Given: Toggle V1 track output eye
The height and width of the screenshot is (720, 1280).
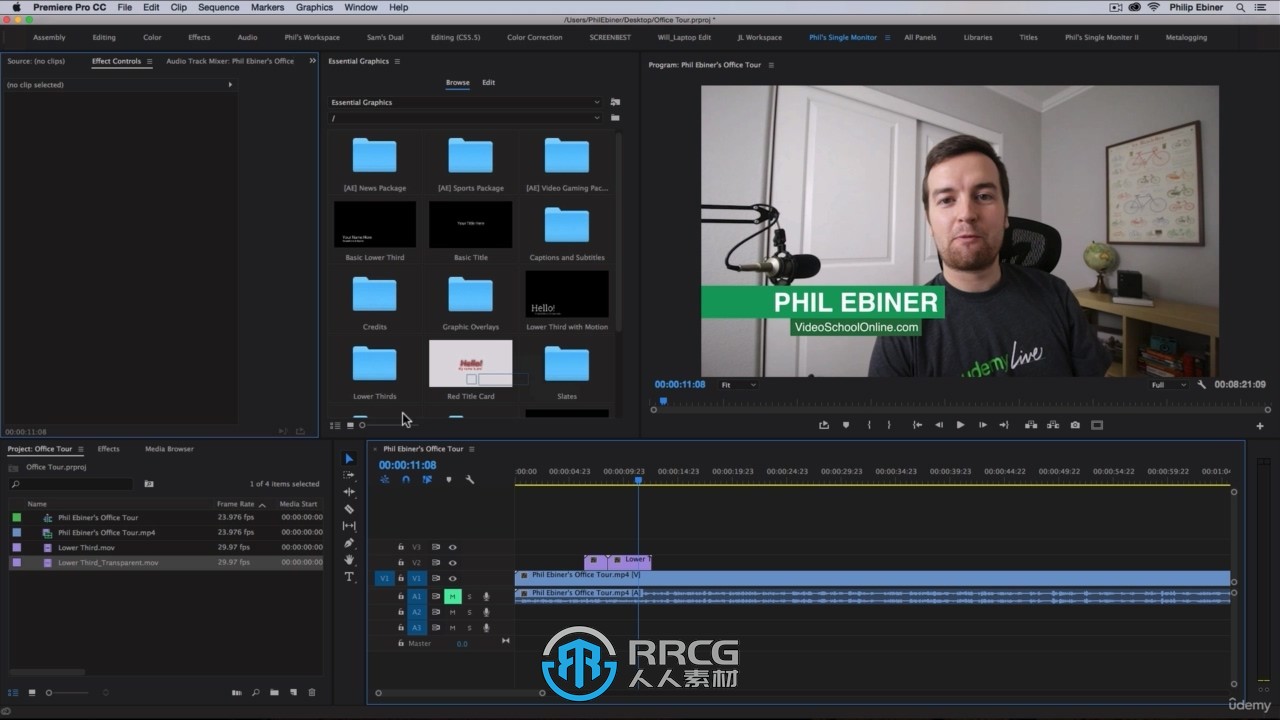Looking at the screenshot, I should click(452, 578).
